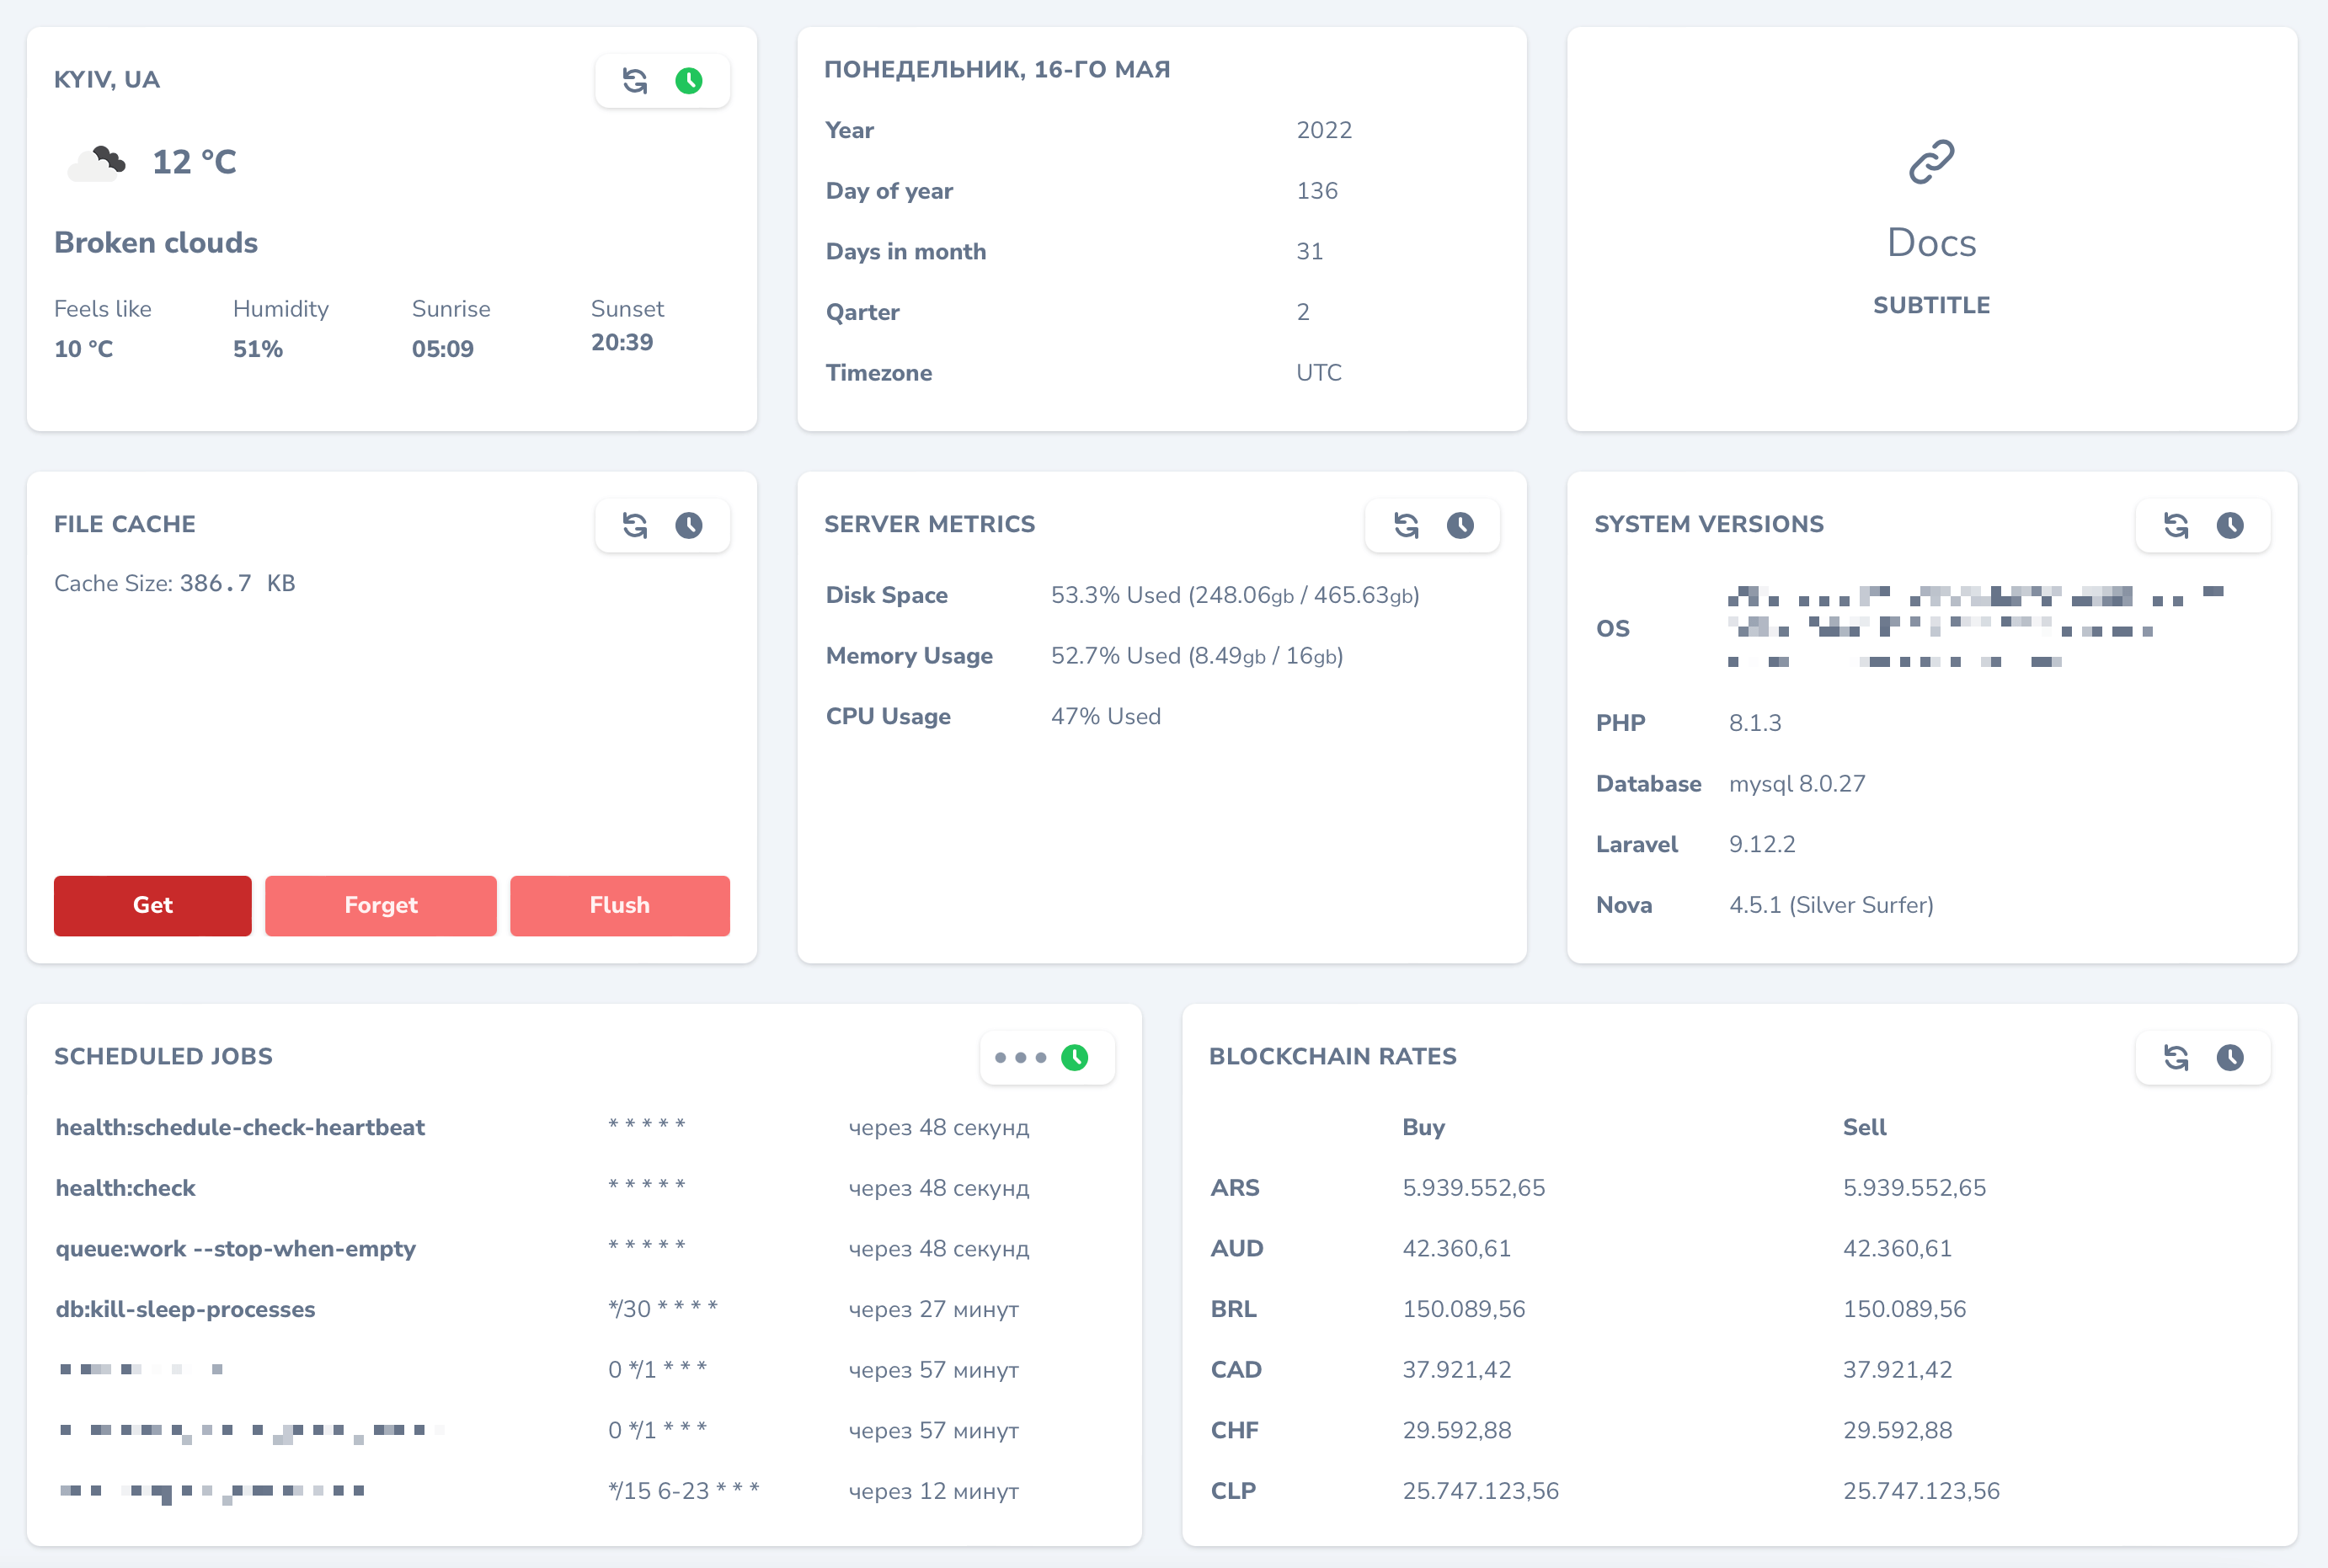The height and width of the screenshot is (1568, 2328).
Task: Click the Blockchain Rates clock icon
Action: coord(2230,1057)
